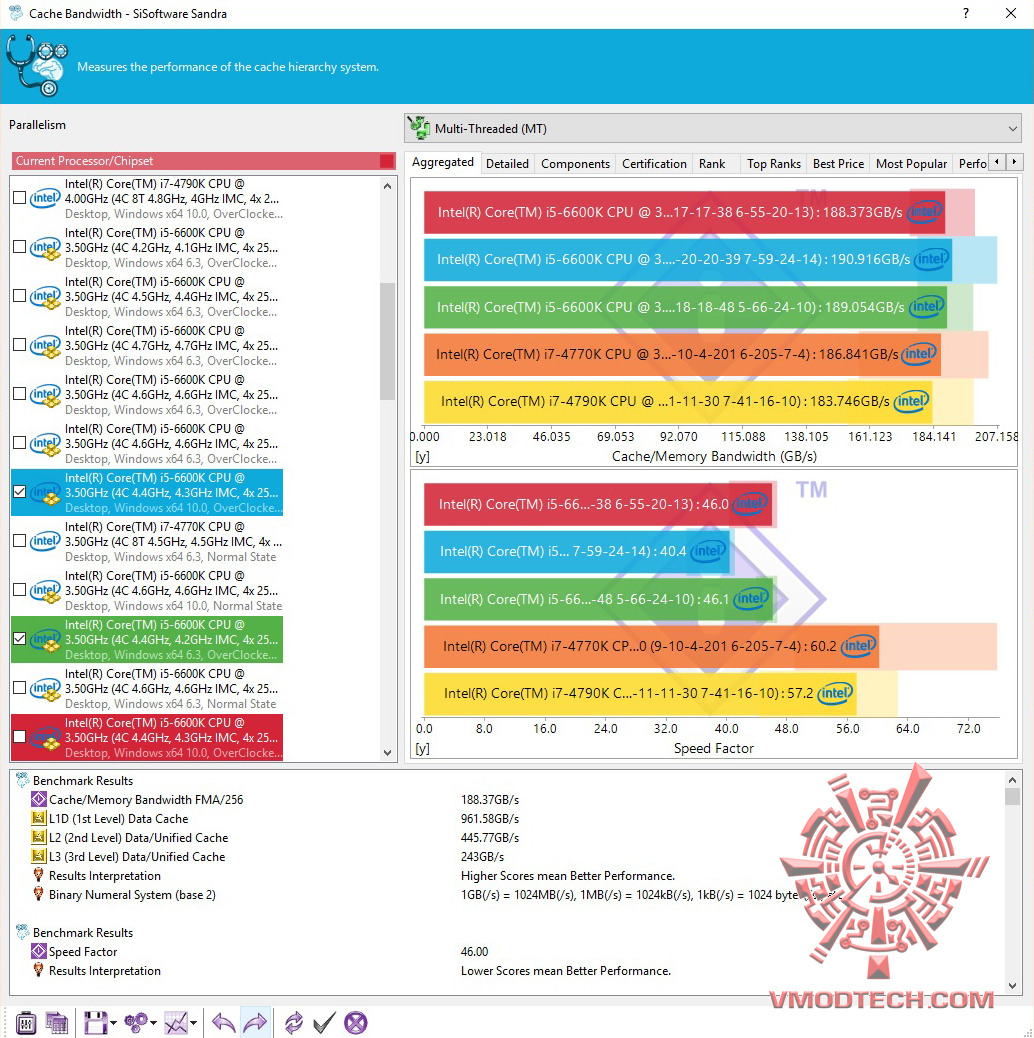Check the i5-6600K 4.7GHz, 4.7GHz IMC checkbox
The image size is (1034, 1038).
tap(20, 345)
